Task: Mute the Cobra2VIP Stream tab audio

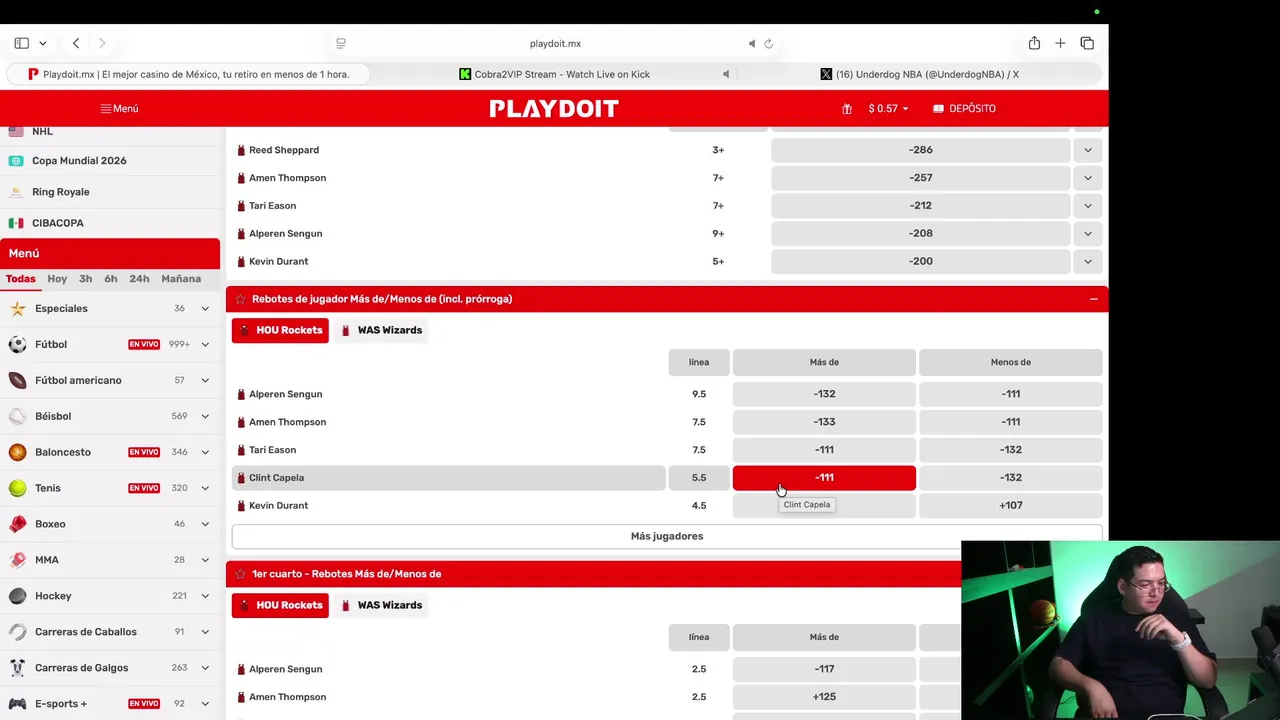Action: pyautogui.click(x=726, y=74)
